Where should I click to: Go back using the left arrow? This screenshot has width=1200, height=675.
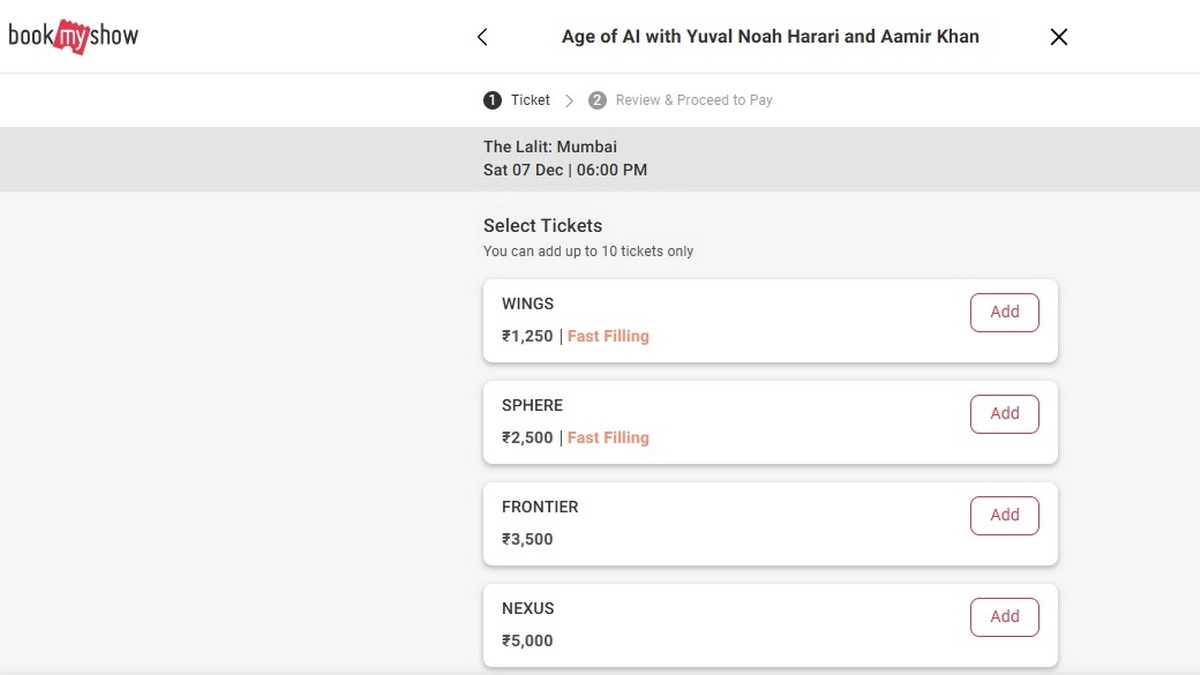pos(482,37)
